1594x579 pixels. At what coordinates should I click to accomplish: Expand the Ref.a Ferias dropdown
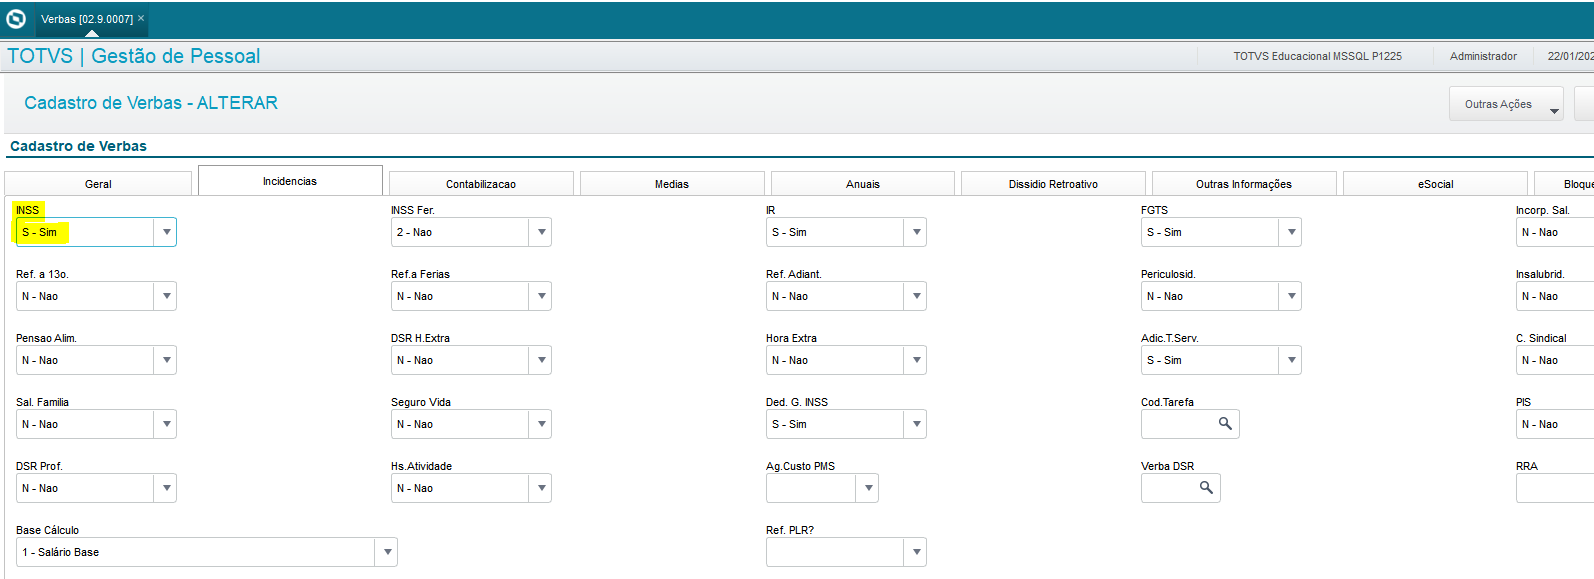point(541,296)
